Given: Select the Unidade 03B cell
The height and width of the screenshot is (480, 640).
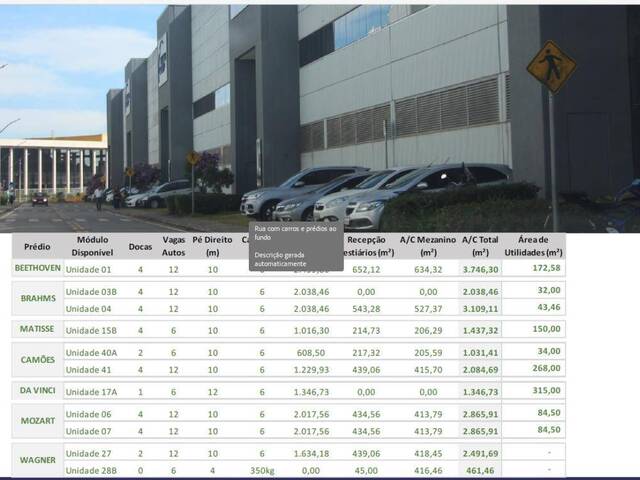Looking at the screenshot, I should click(91, 291).
